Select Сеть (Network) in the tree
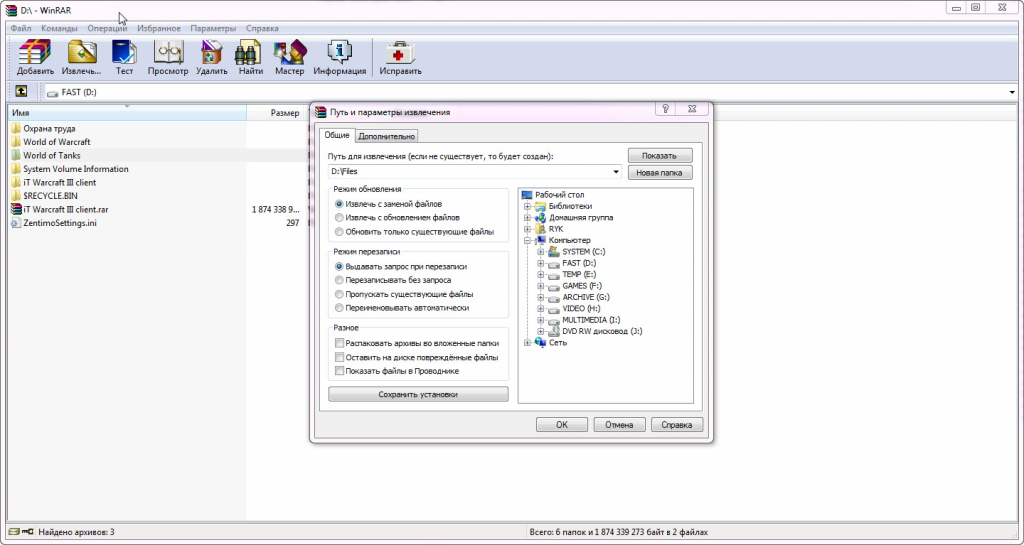Viewport: 1024px width, 545px height. point(551,343)
